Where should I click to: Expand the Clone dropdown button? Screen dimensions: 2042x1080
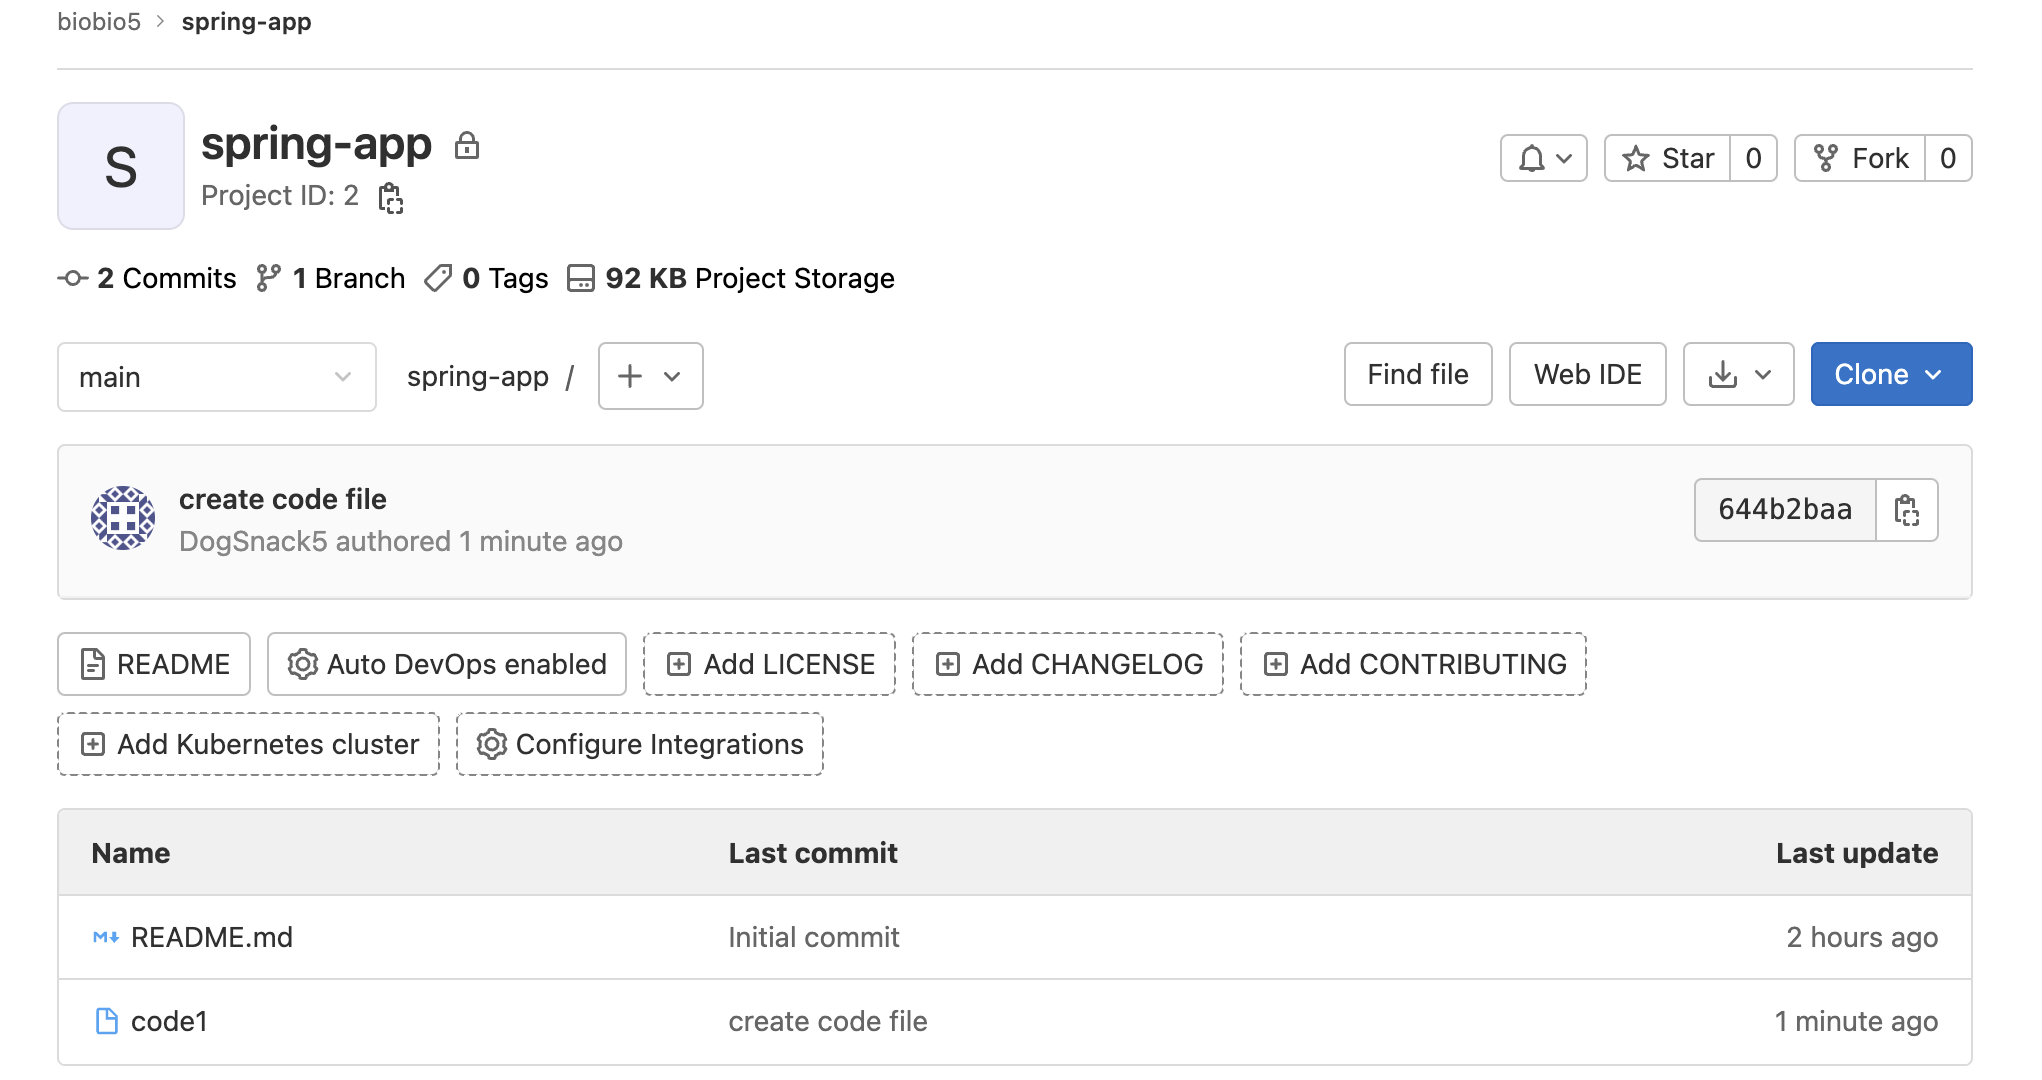click(x=1890, y=374)
